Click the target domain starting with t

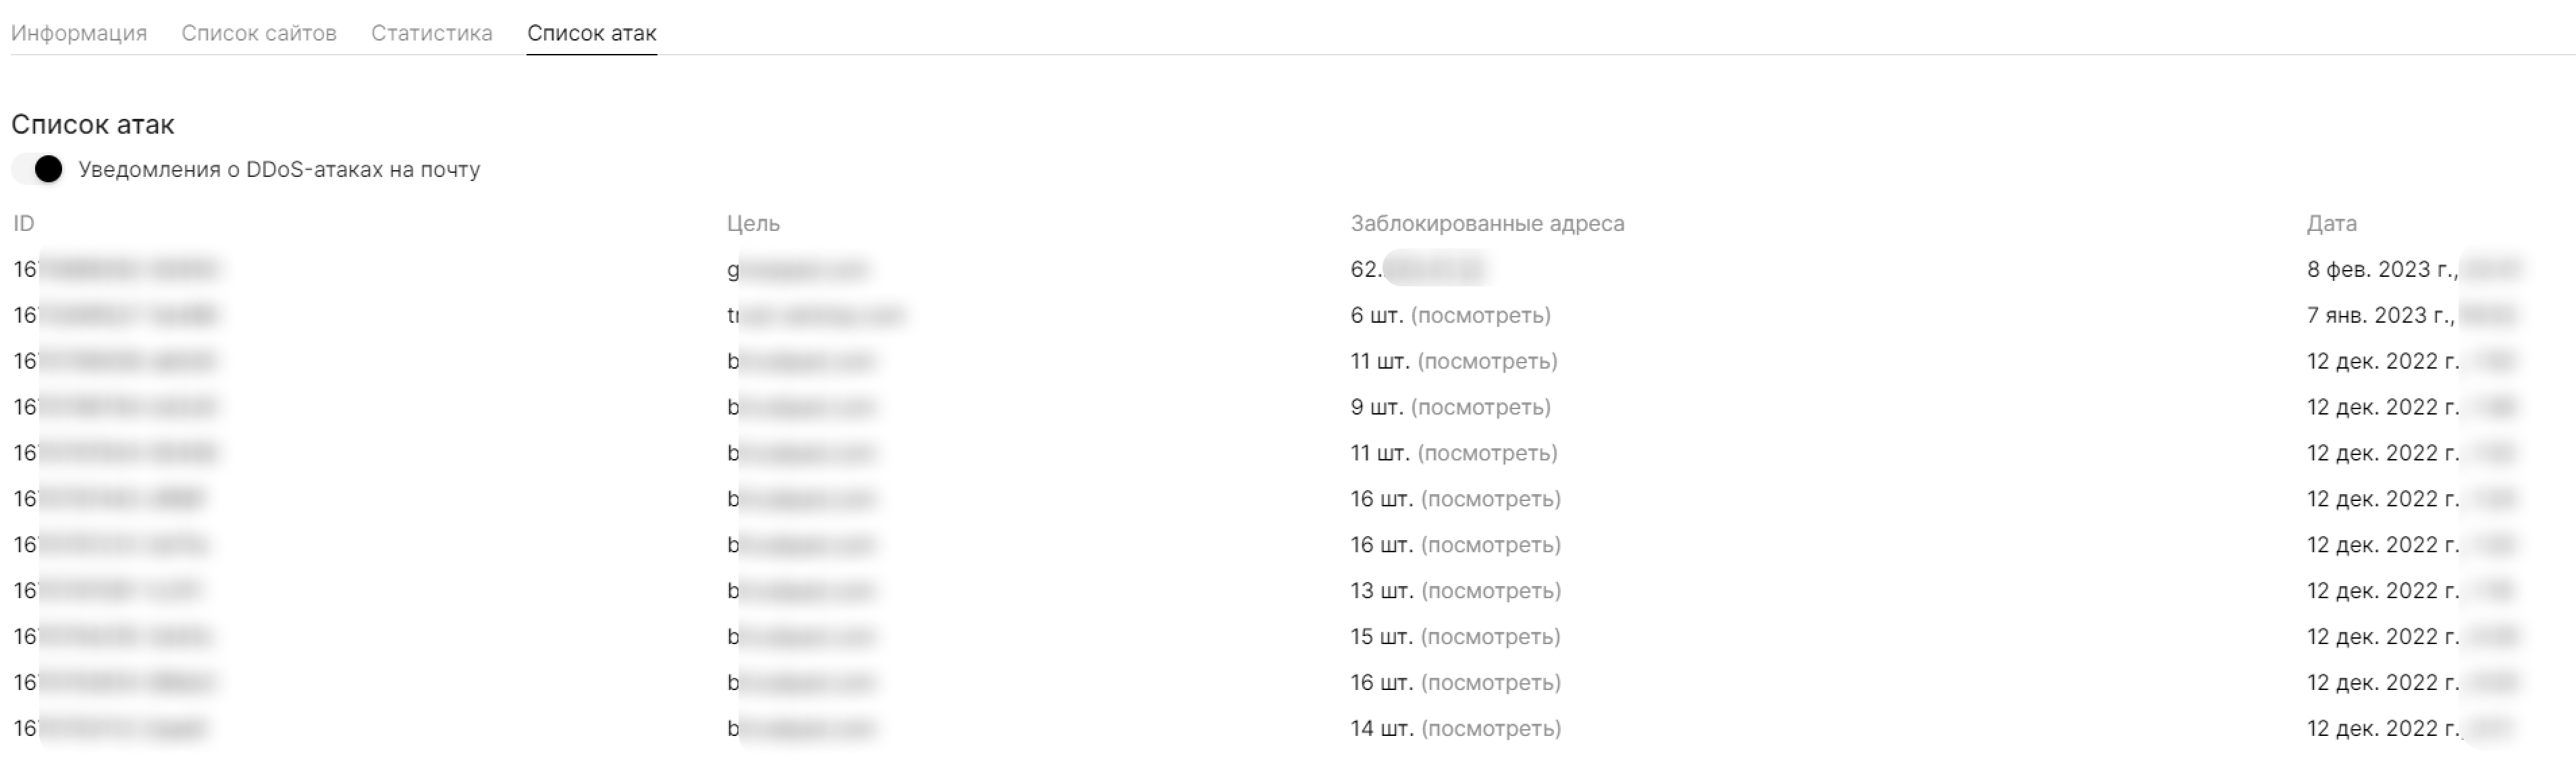[x=815, y=316]
